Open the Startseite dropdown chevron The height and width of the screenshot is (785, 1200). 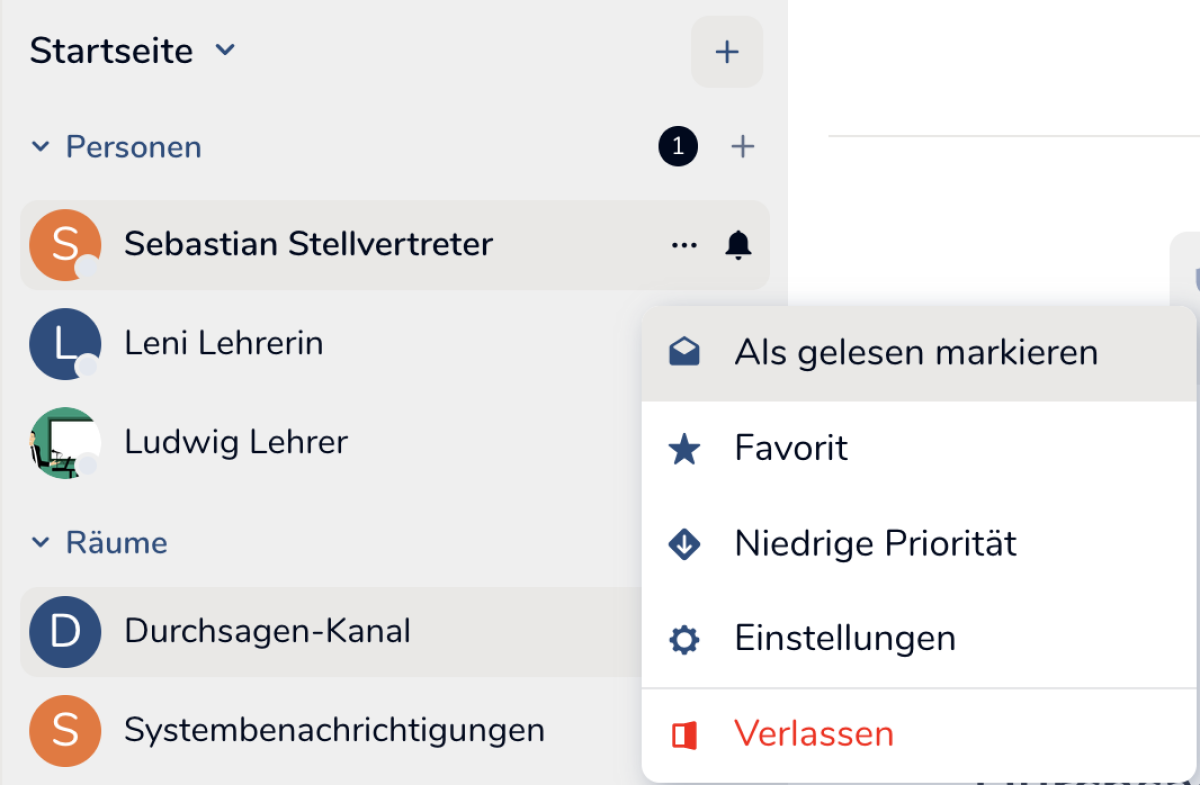pos(226,49)
